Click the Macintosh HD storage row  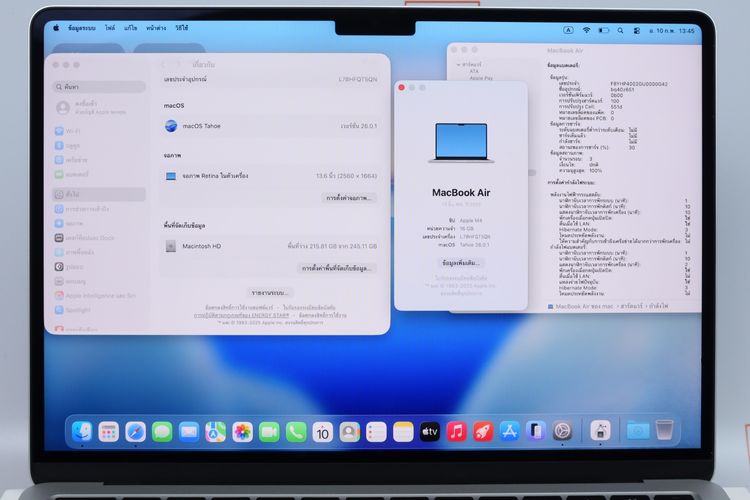(270, 246)
